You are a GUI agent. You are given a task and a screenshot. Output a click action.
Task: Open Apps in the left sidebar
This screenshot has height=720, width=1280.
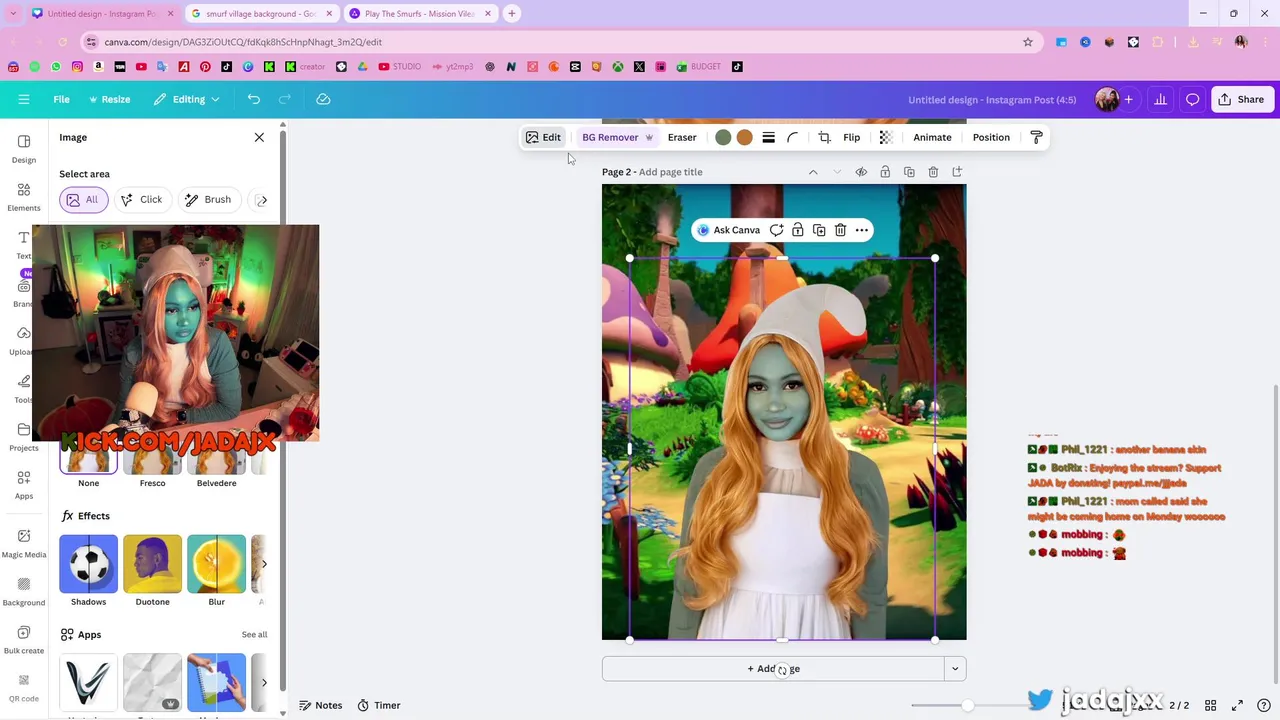(x=24, y=484)
